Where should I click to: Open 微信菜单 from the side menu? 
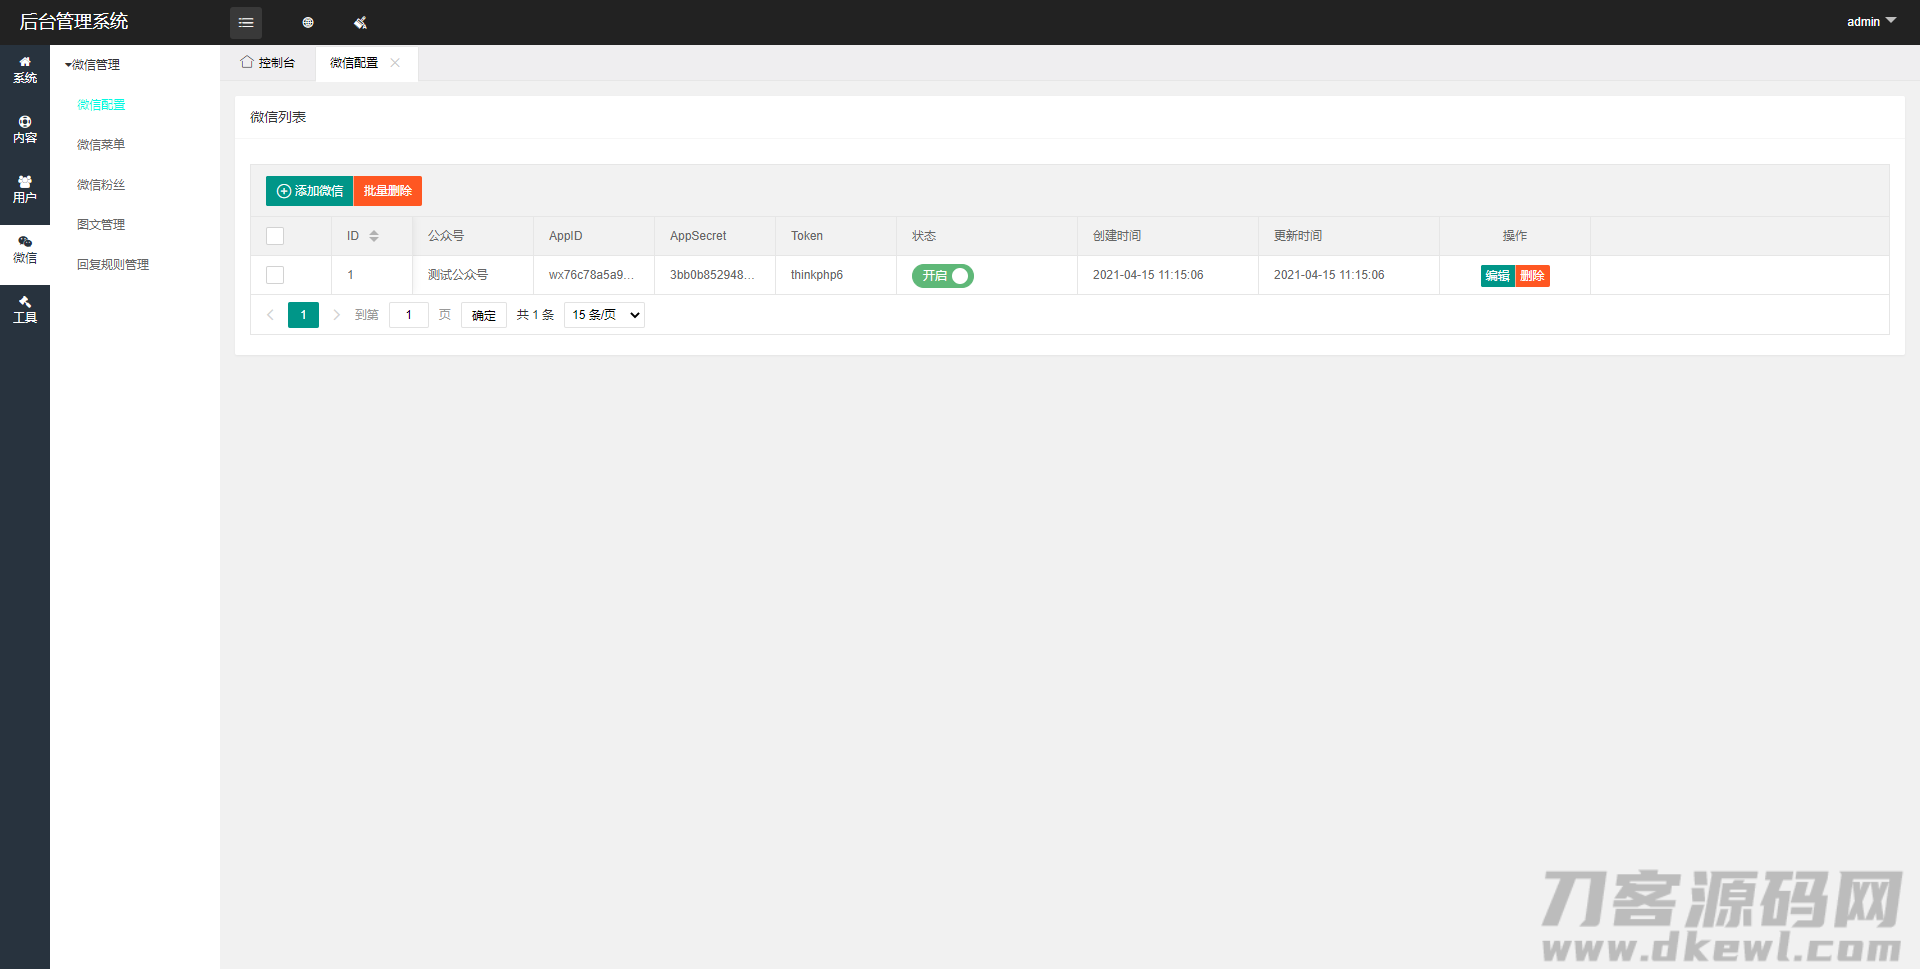101,145
